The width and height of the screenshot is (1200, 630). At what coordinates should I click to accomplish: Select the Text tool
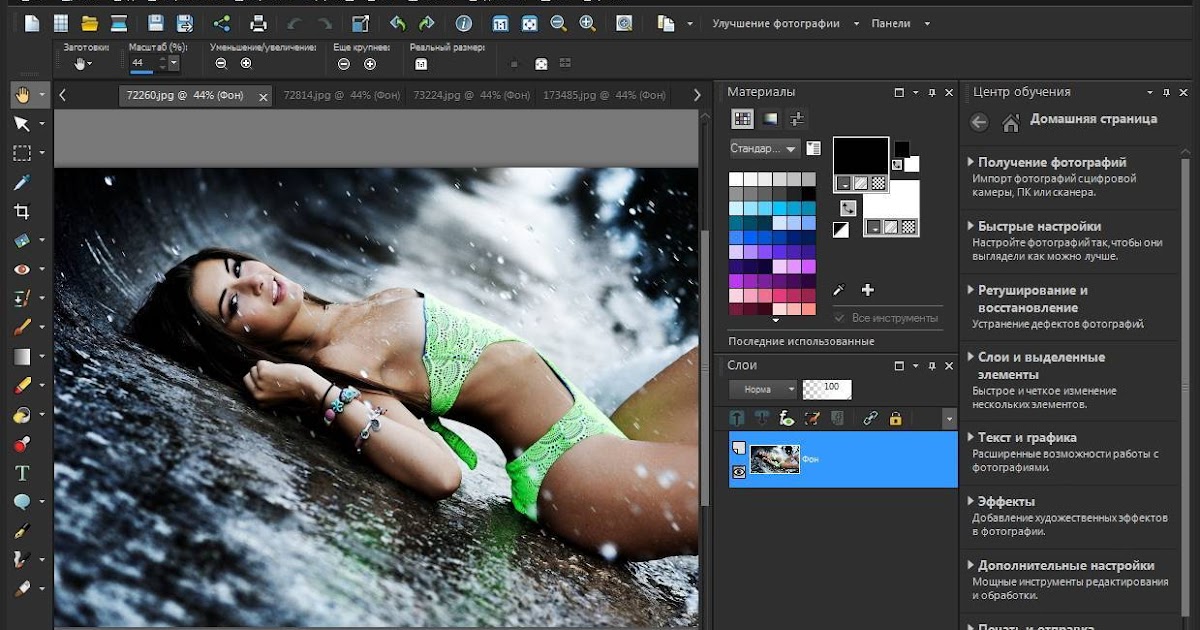pos(21,472)
